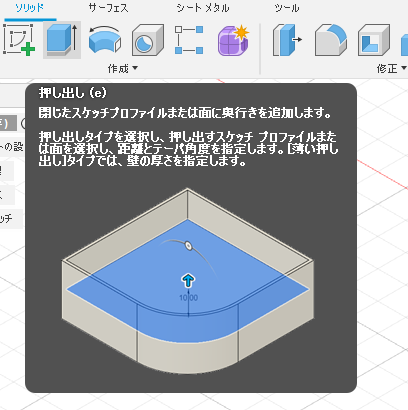Click the Create Sketch icon
The width and height of the screenshot is (408, 410).
pos(19,40)
